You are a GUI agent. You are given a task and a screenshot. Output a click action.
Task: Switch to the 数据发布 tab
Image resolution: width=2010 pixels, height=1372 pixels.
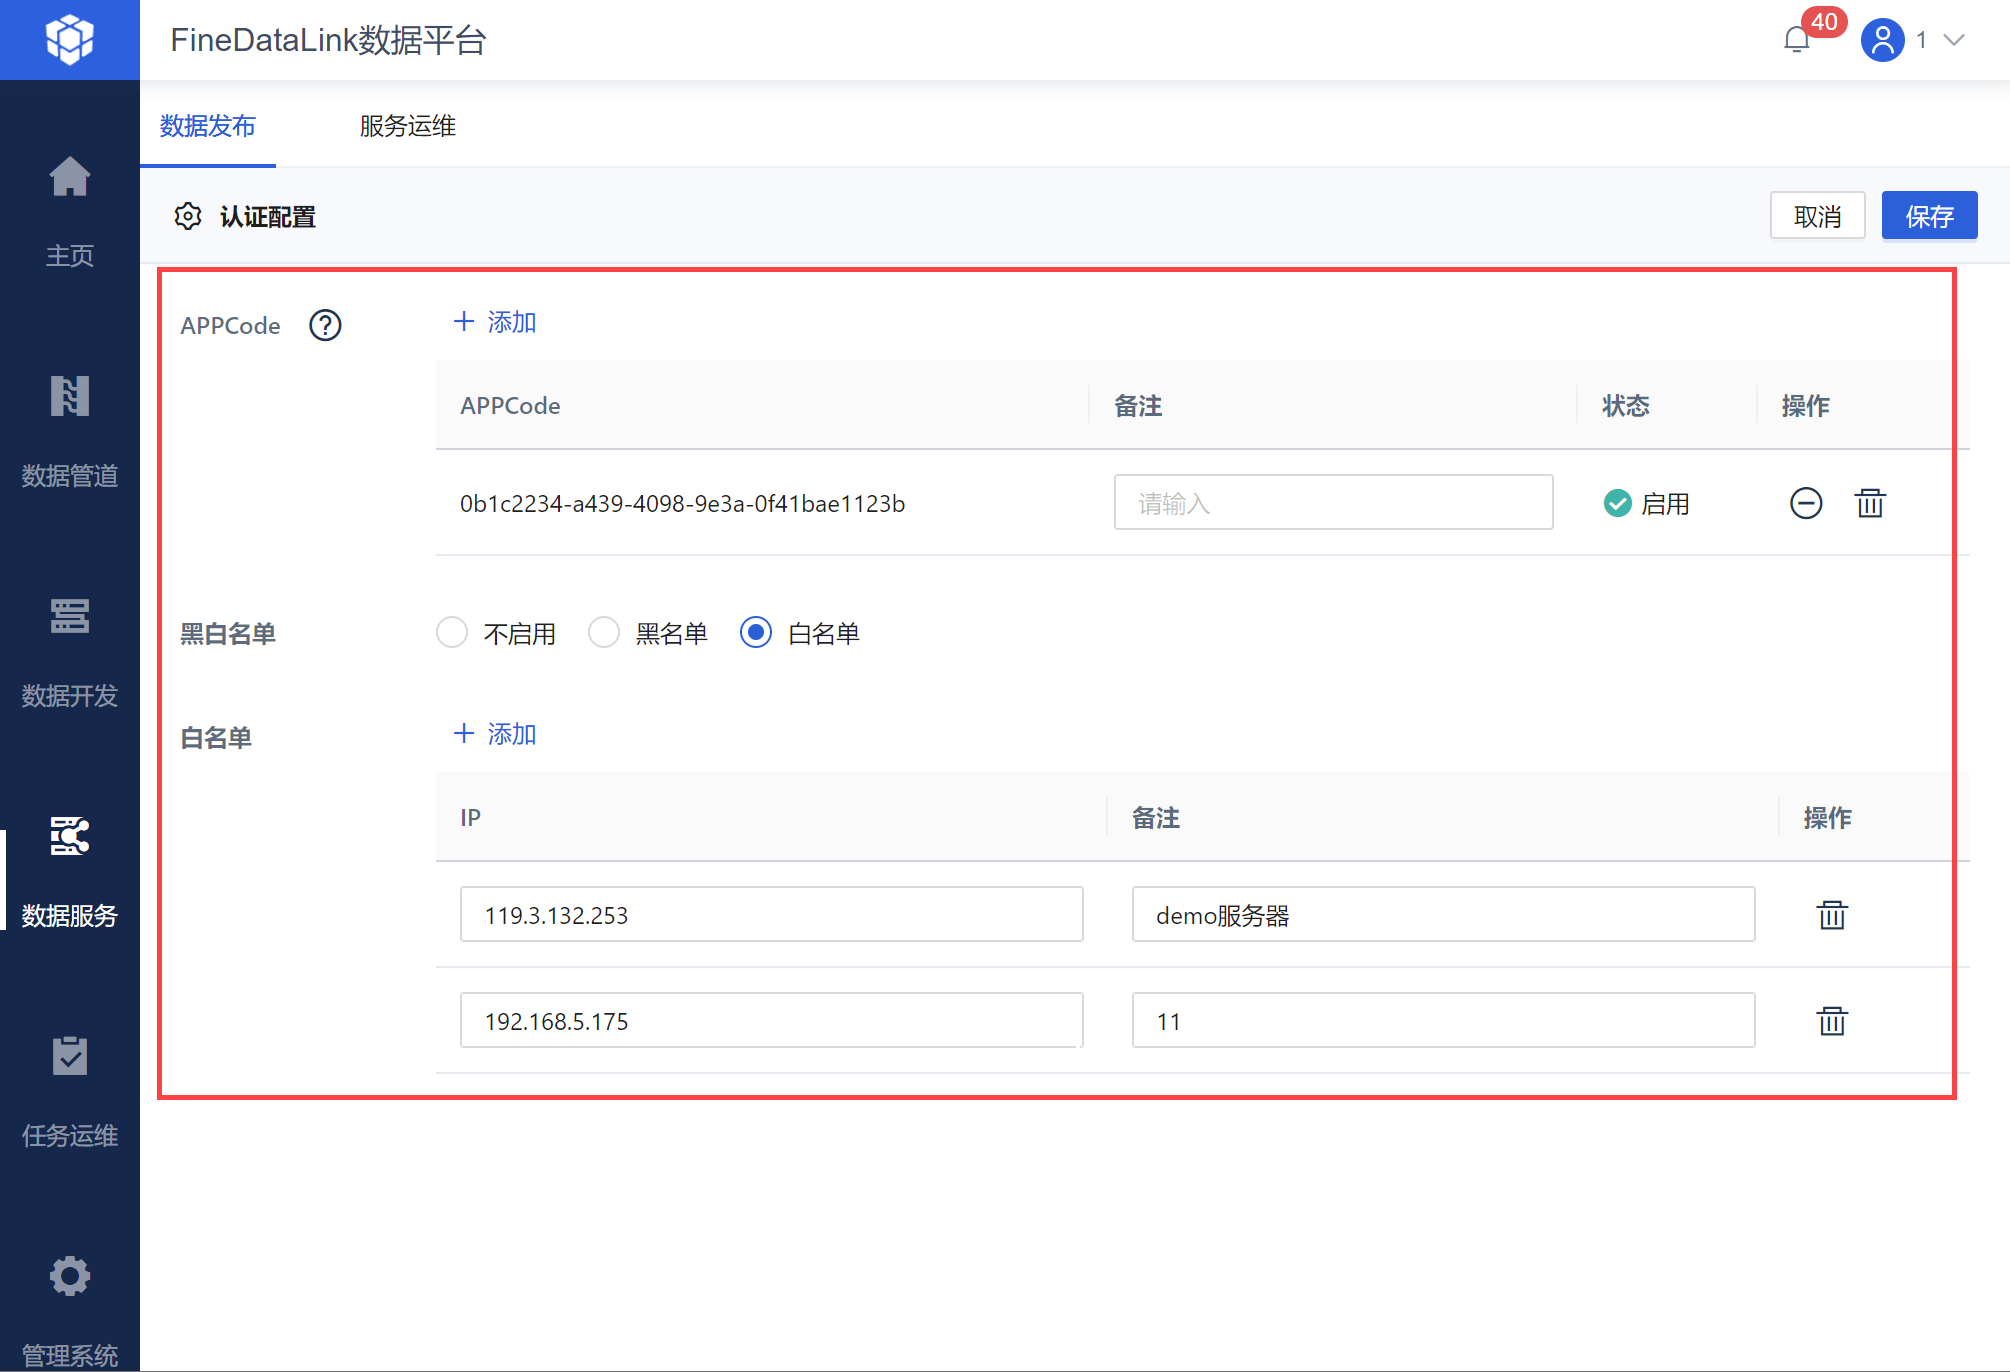point(208,126)
